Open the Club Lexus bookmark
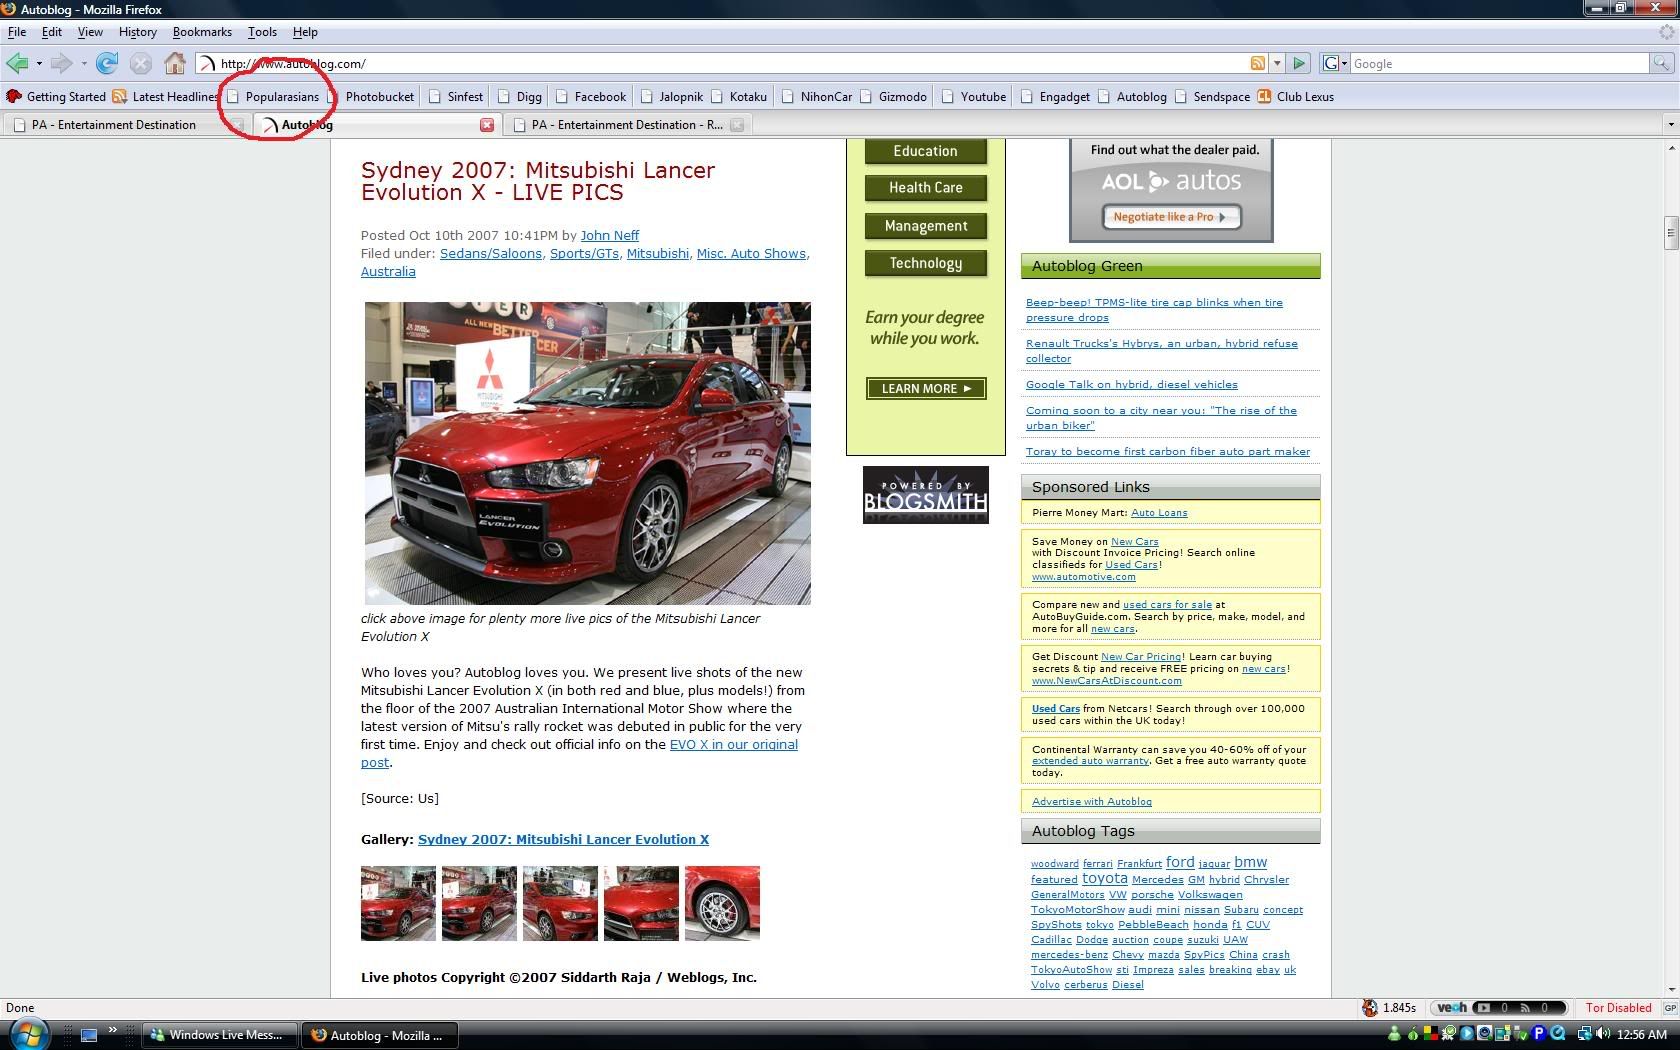The width and height of the screenshot is (1680, 1050). click(x=1296, y=97)
